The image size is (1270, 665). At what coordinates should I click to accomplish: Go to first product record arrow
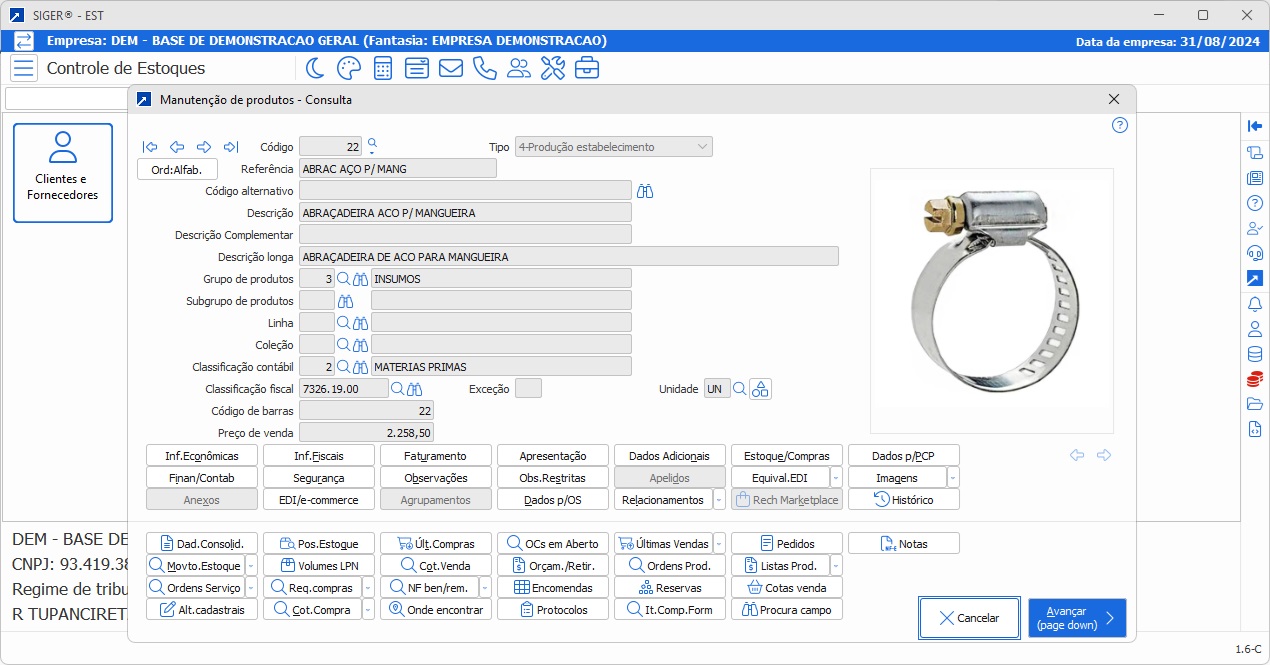(x=150, y=146)
